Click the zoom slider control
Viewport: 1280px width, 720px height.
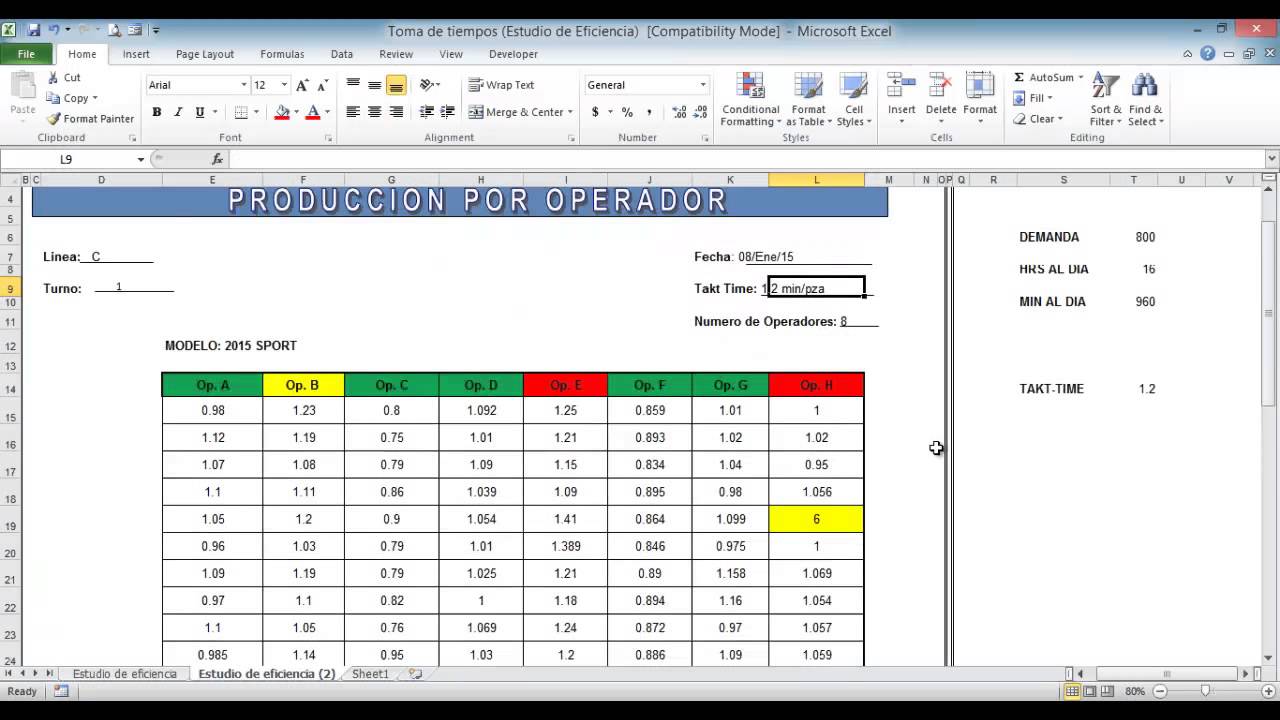click(x=1205, y=691)
